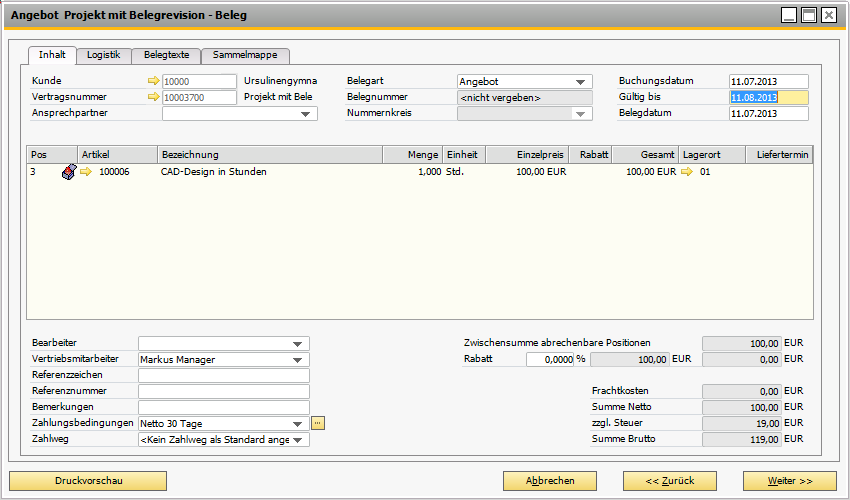Expand the Vertriebsmitarbeiter dropdown
The width and height of the screenshot is (850, 500).
(x=297, y=360)
